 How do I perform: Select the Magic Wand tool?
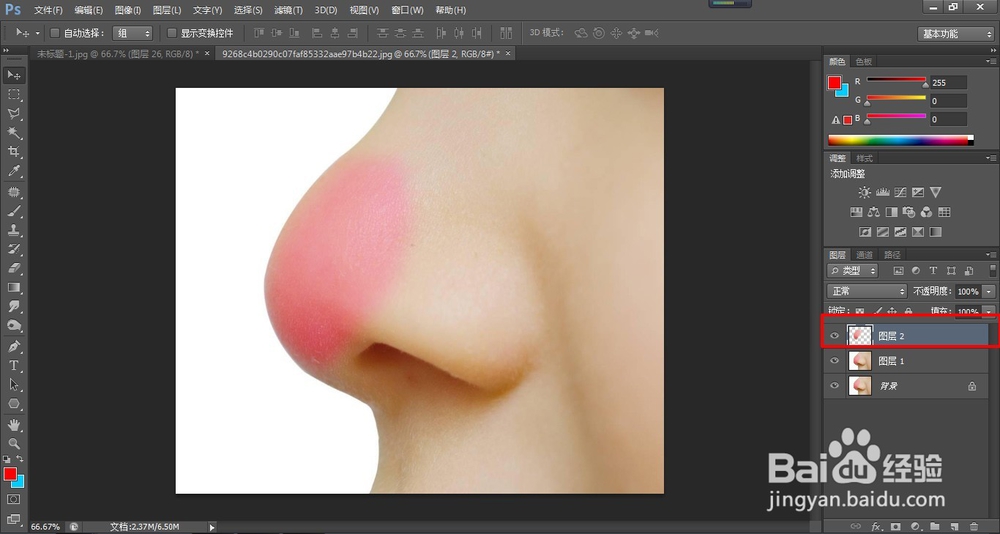click(14, 133)
